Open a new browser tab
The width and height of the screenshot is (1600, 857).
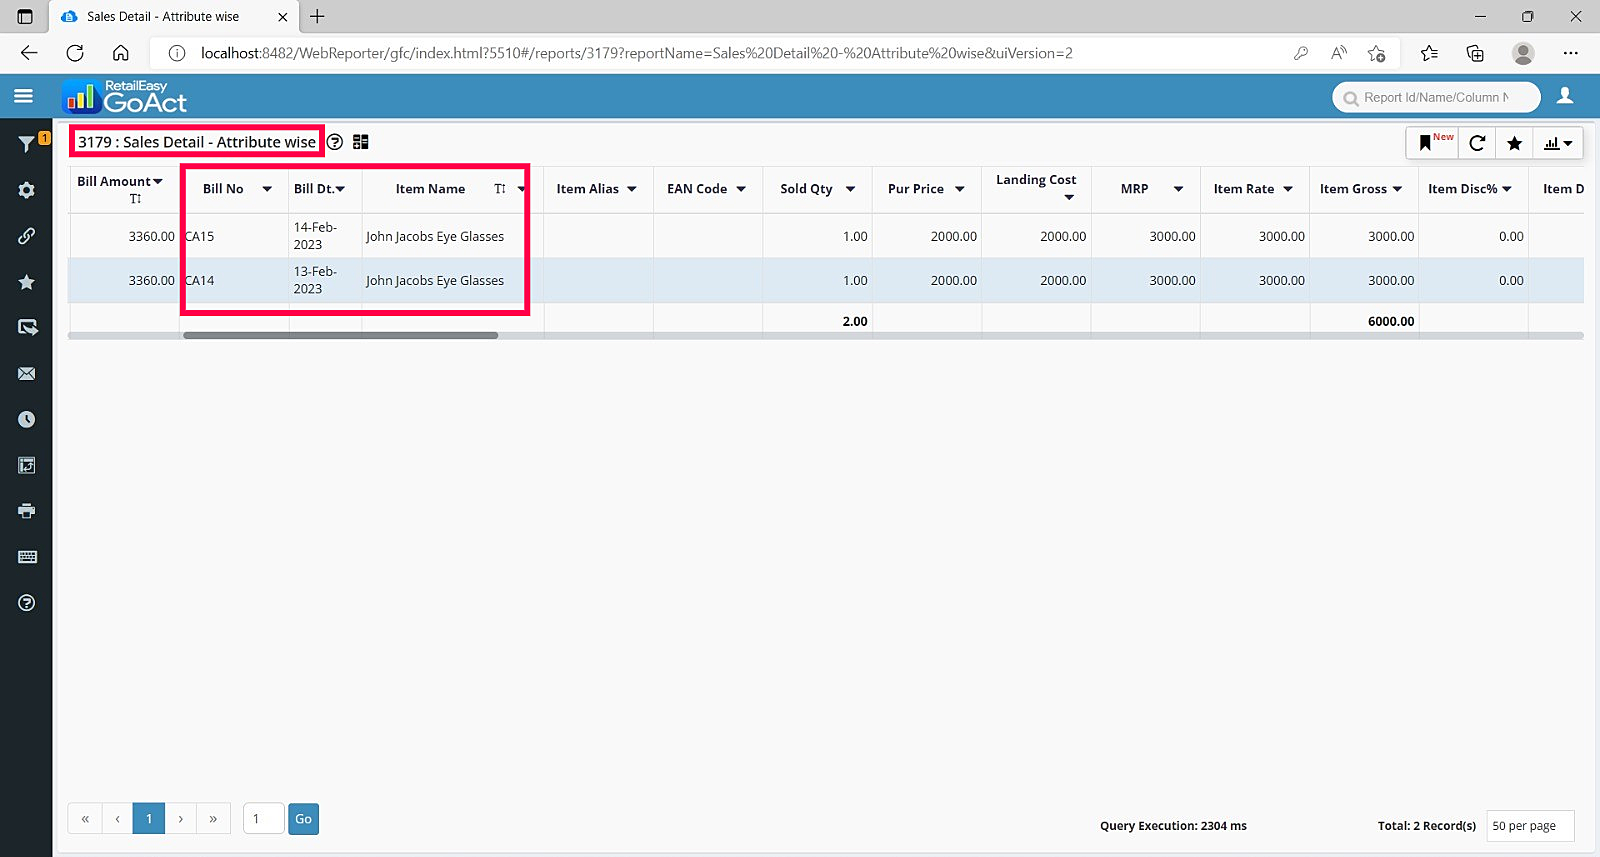(317, 16)
